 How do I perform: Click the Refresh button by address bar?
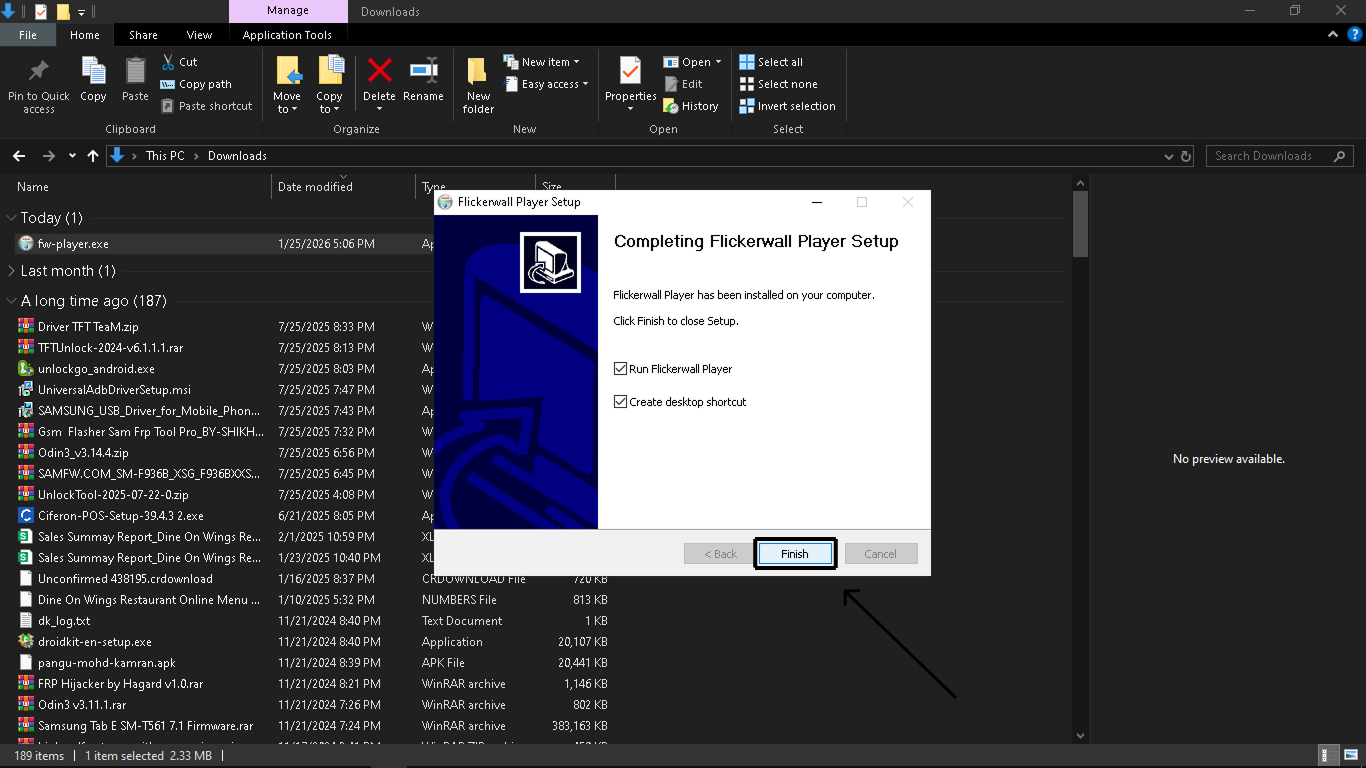1187,156
